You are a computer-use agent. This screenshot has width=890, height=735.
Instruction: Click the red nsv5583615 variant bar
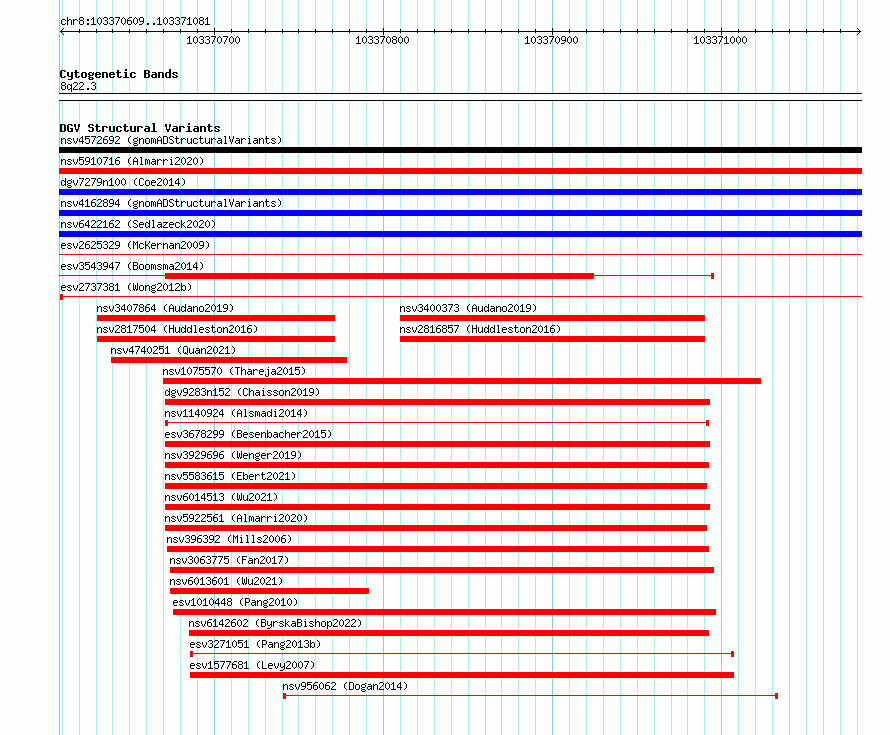coord(436,486)
